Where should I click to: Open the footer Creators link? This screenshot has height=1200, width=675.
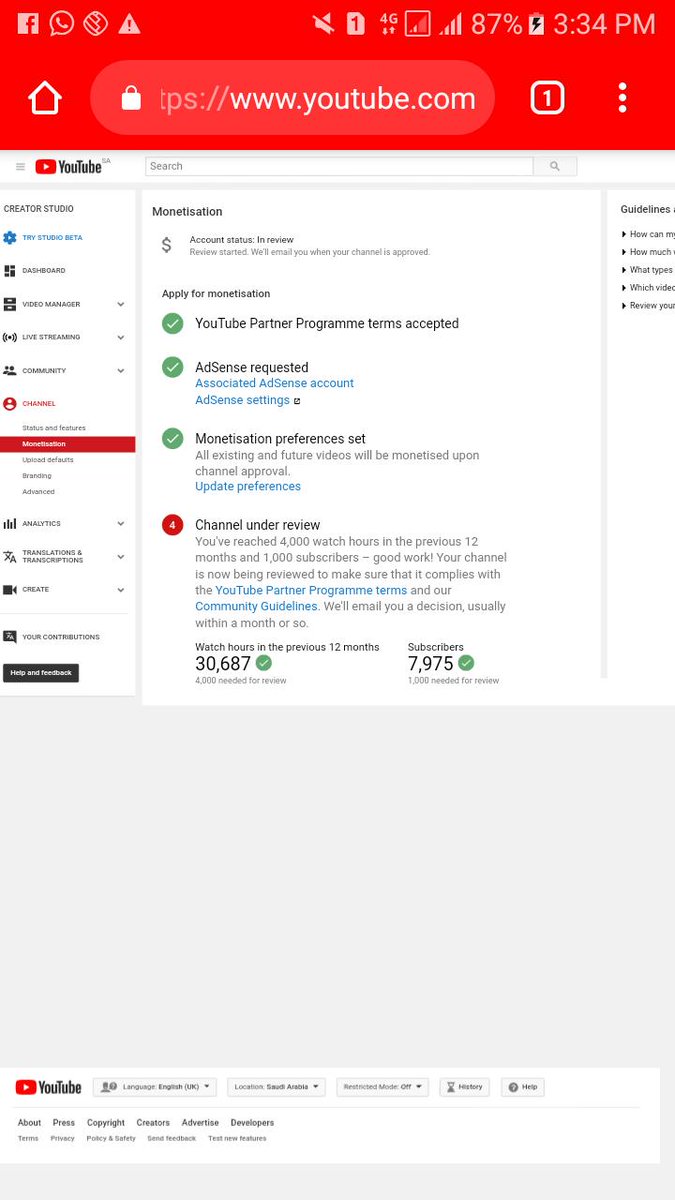(153, 1123)
